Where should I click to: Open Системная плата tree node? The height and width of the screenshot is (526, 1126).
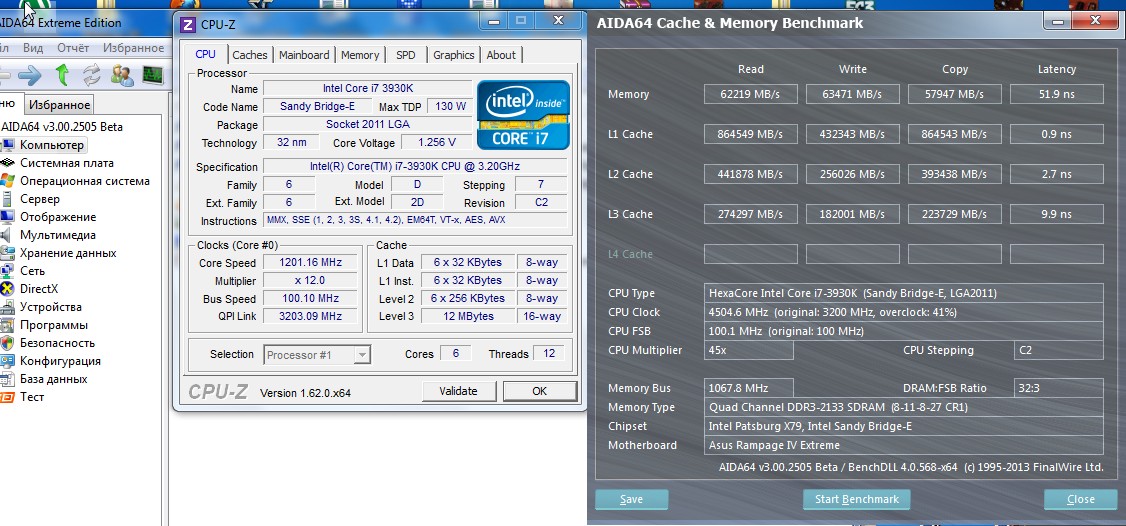[x=66, y=163]
